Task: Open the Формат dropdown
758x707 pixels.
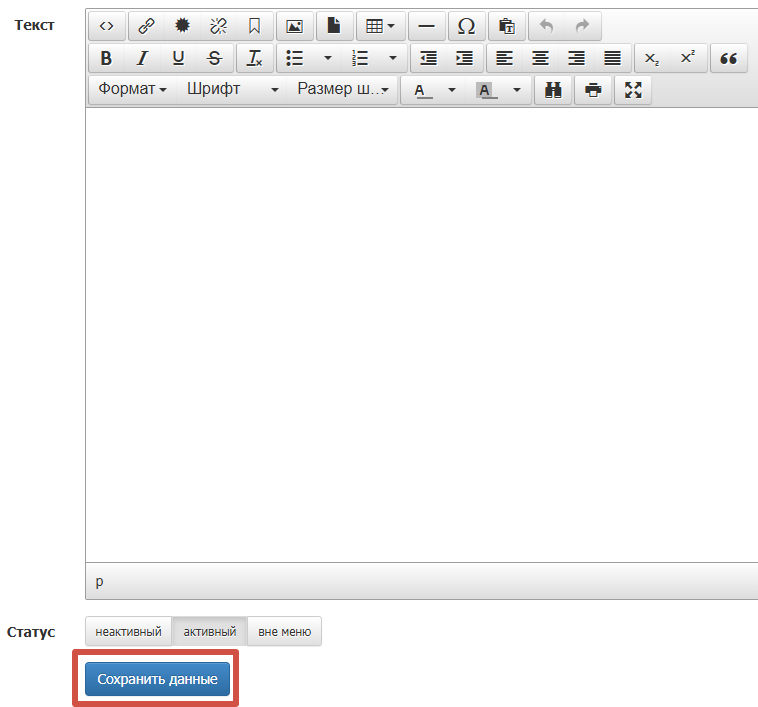Action: point(132,89)
